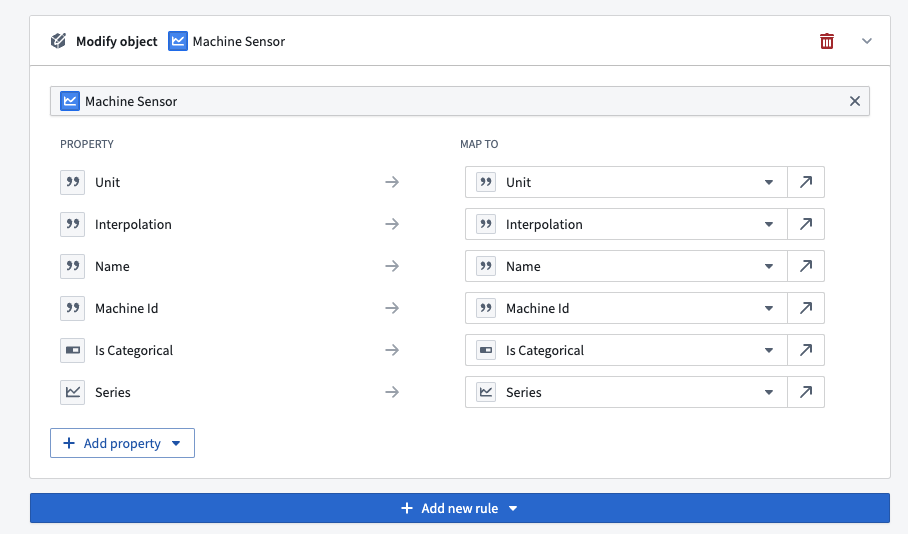908x534 pixels.
Task: Click the string type icon for Name property
Action: (72, 266)
